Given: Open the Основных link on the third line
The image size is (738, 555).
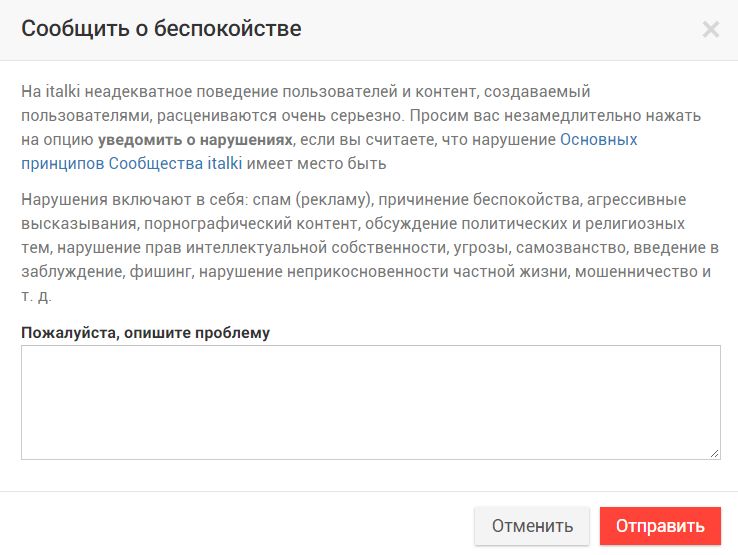Looking at the screenshot, I should (x=598, y=139).
